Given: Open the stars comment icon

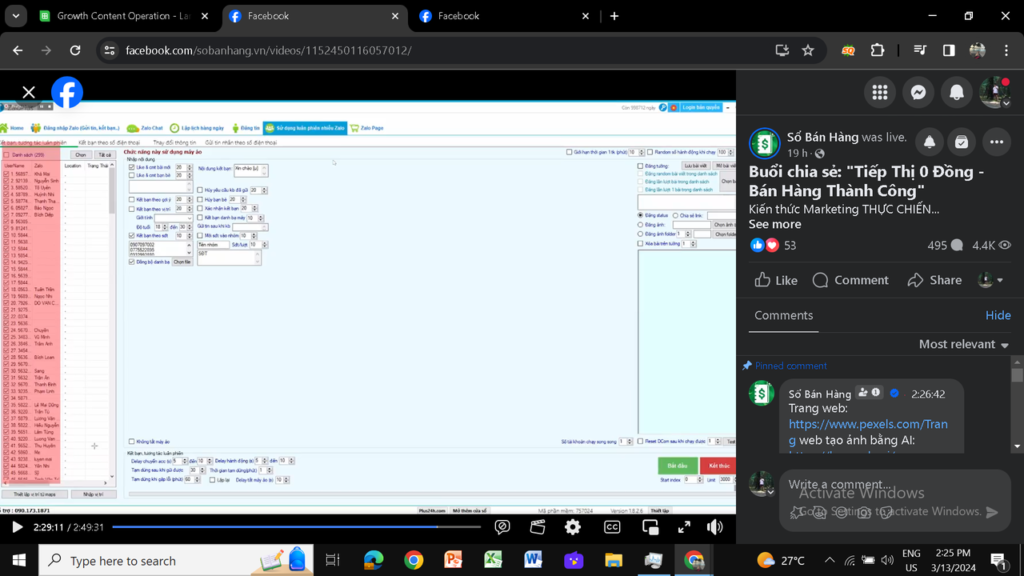Looking at the screenshot, I should pos(797,513).
